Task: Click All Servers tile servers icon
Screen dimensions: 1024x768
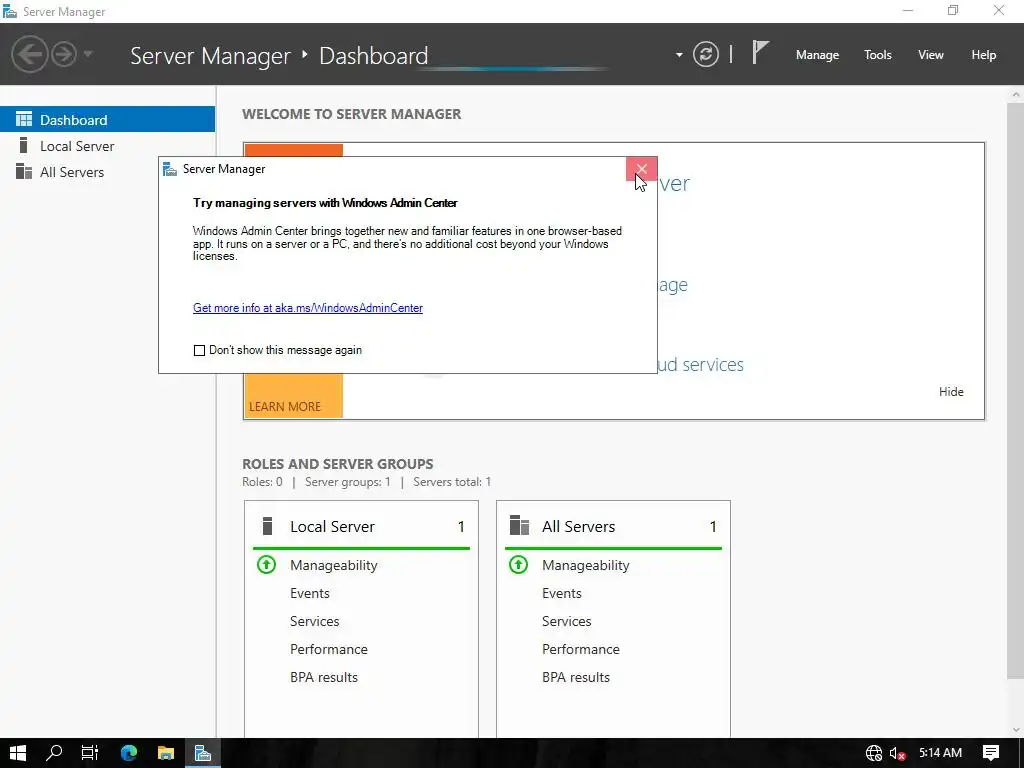Action: pos(519,525)
